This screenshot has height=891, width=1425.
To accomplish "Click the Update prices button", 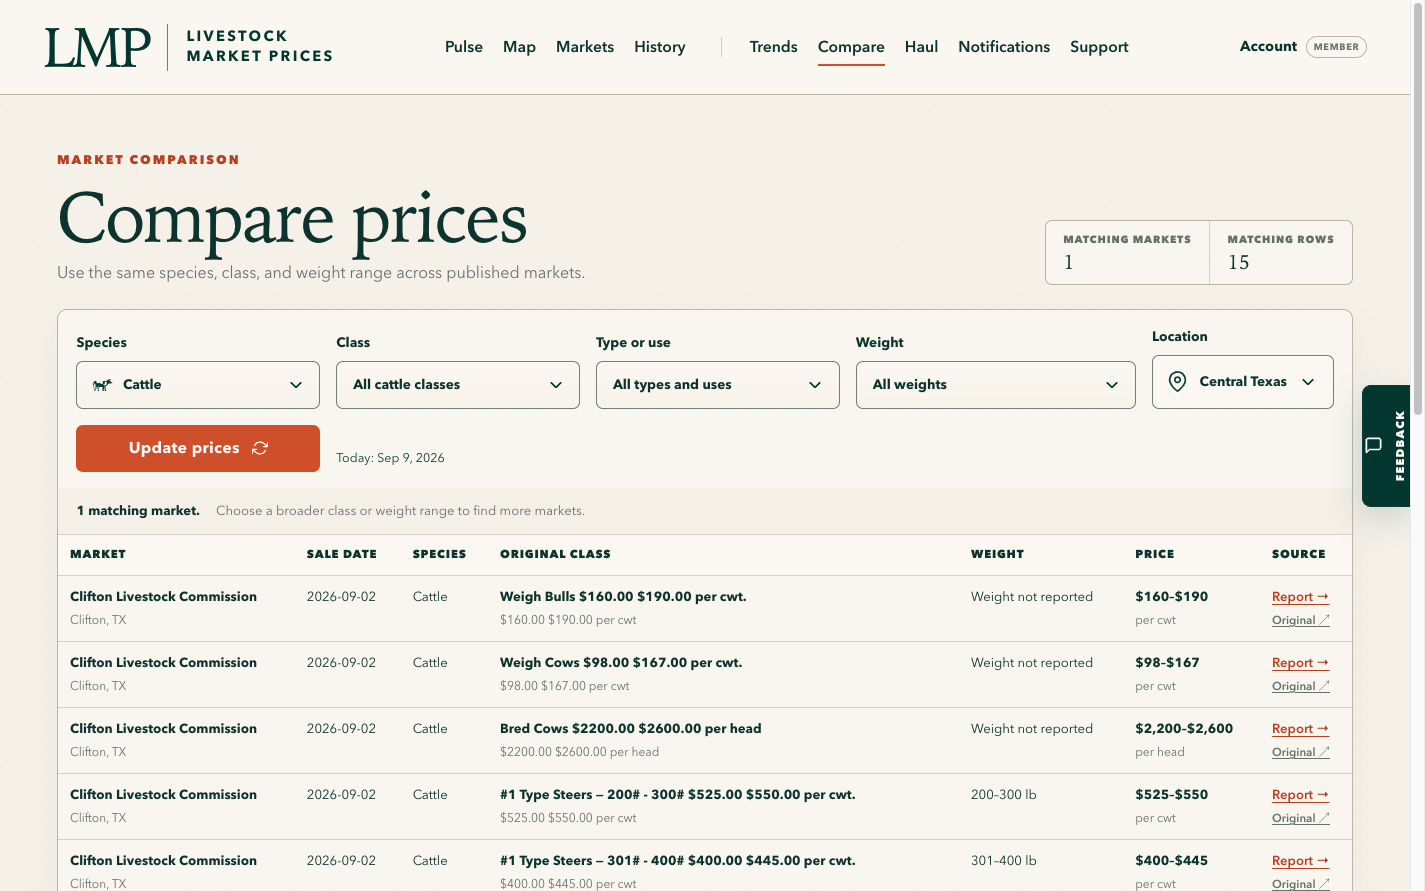I will (x=198, y=448).
